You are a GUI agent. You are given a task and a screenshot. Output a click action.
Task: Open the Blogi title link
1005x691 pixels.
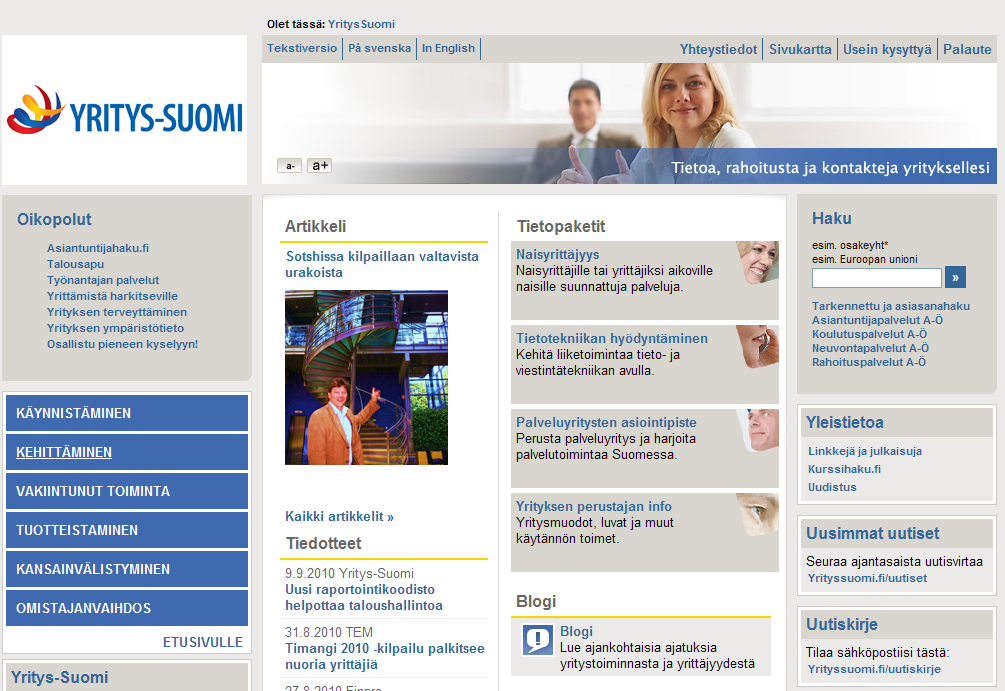click(x=576, y=631)
